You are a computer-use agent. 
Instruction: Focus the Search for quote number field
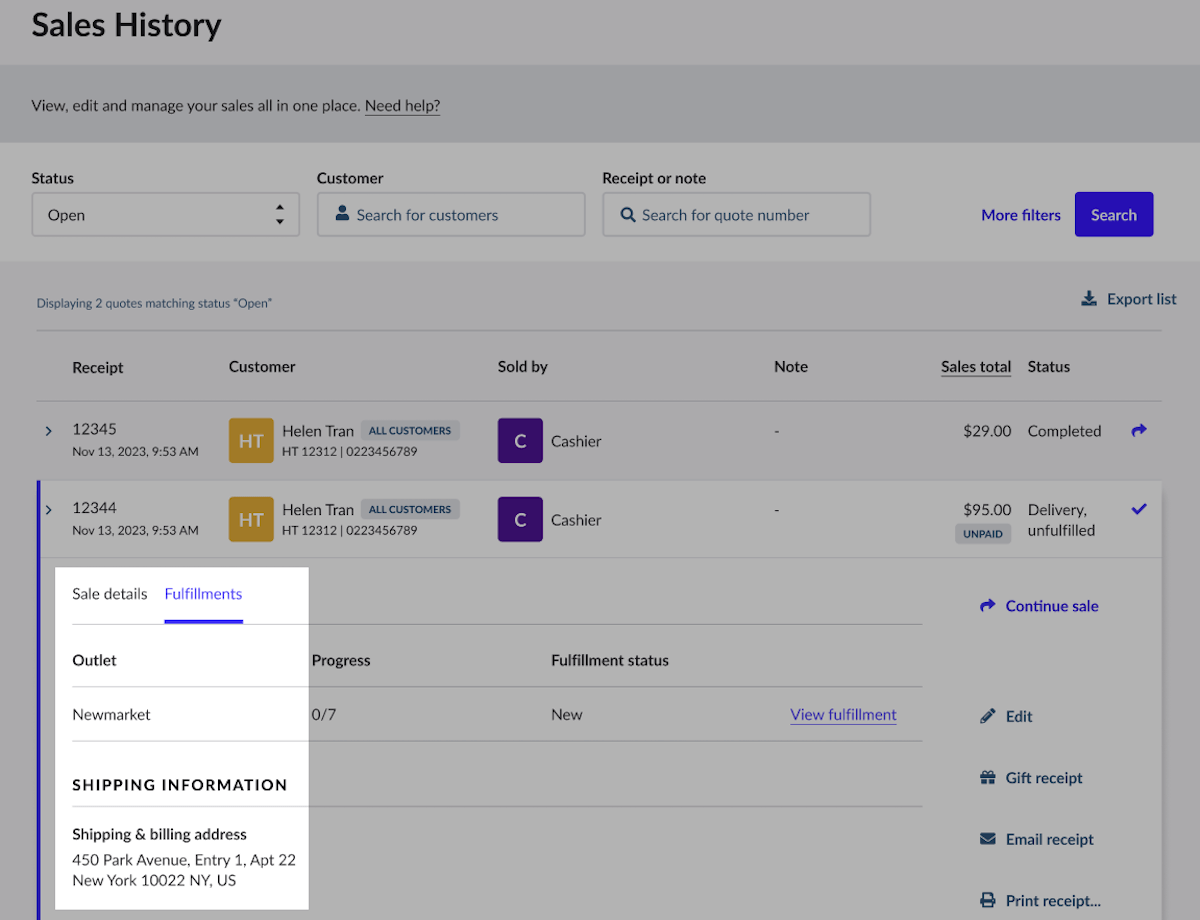pyautogui.click(x=736, y=215)
